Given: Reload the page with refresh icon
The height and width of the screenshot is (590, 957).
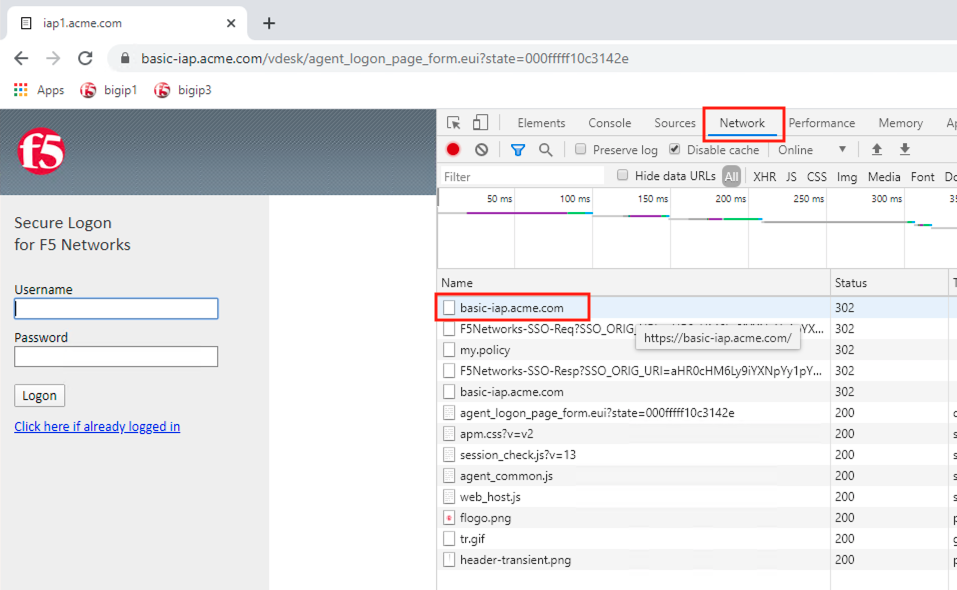Looking at the screenshot, I should (85, 59).
